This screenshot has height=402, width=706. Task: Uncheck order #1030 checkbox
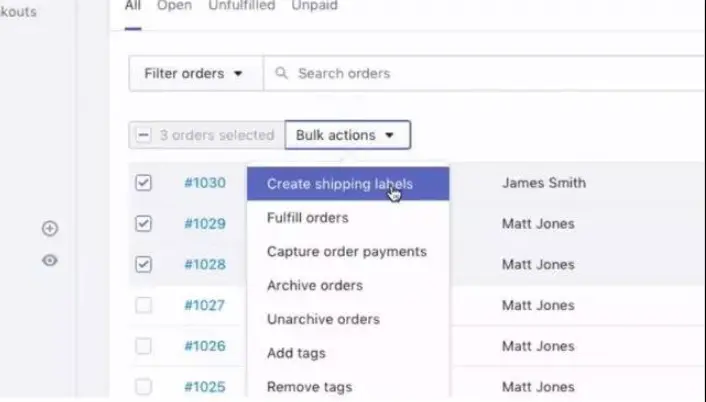click(x=143, y=183)
